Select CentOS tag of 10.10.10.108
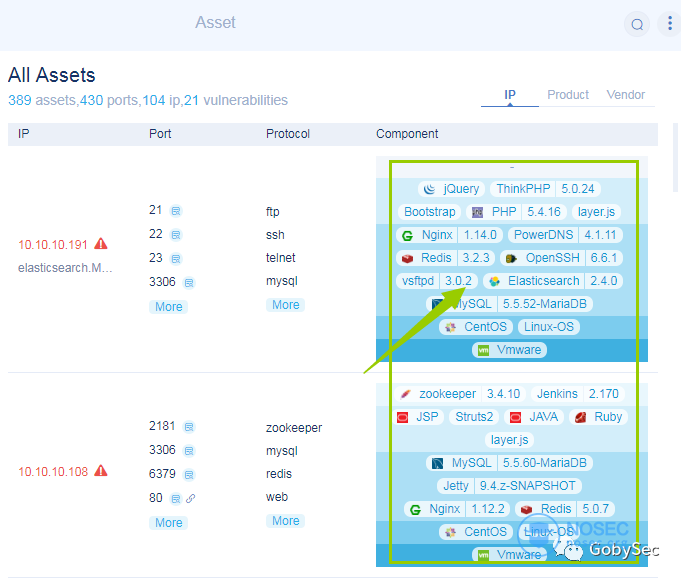Screen dimensions: 681x581 pos(476,532)
